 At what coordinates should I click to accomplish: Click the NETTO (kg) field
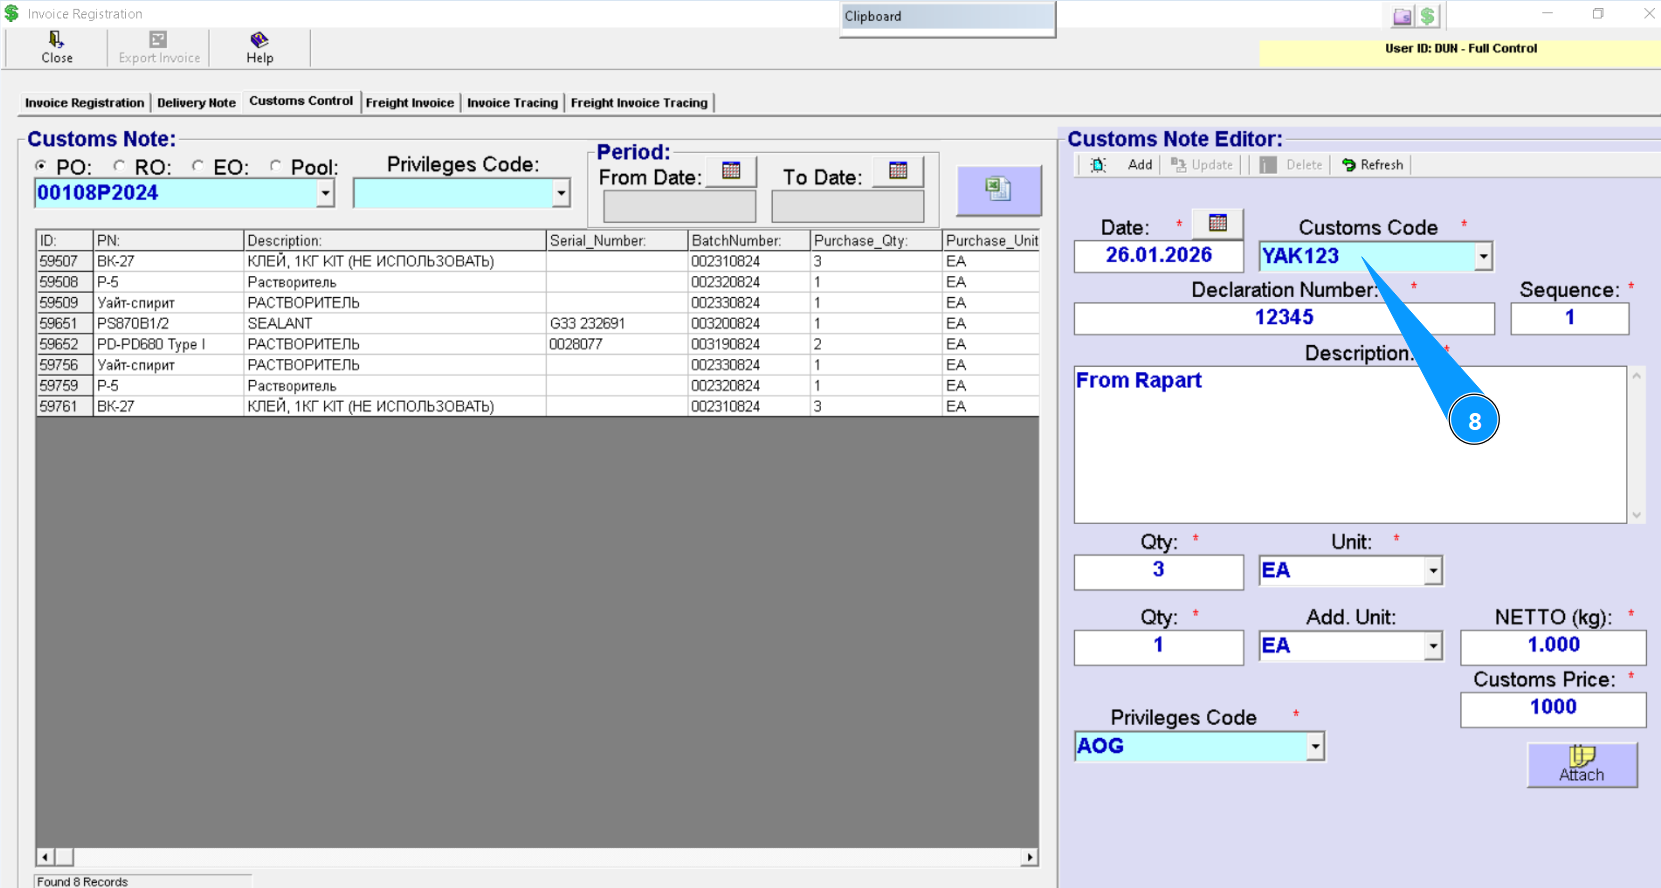[1553, 646]
